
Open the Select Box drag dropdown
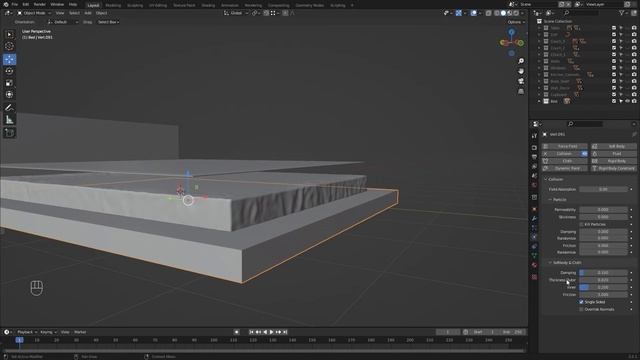pos(108,22)
